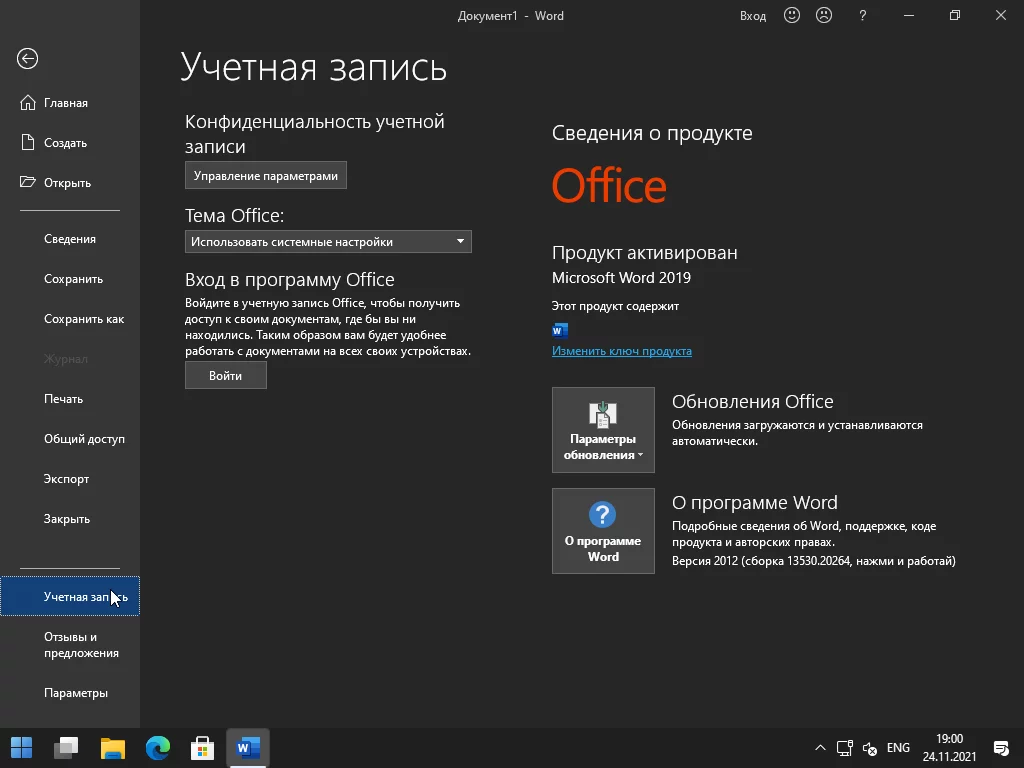Open Windows Start menu
Screen dimensions: 1024x768
(22, 748)
